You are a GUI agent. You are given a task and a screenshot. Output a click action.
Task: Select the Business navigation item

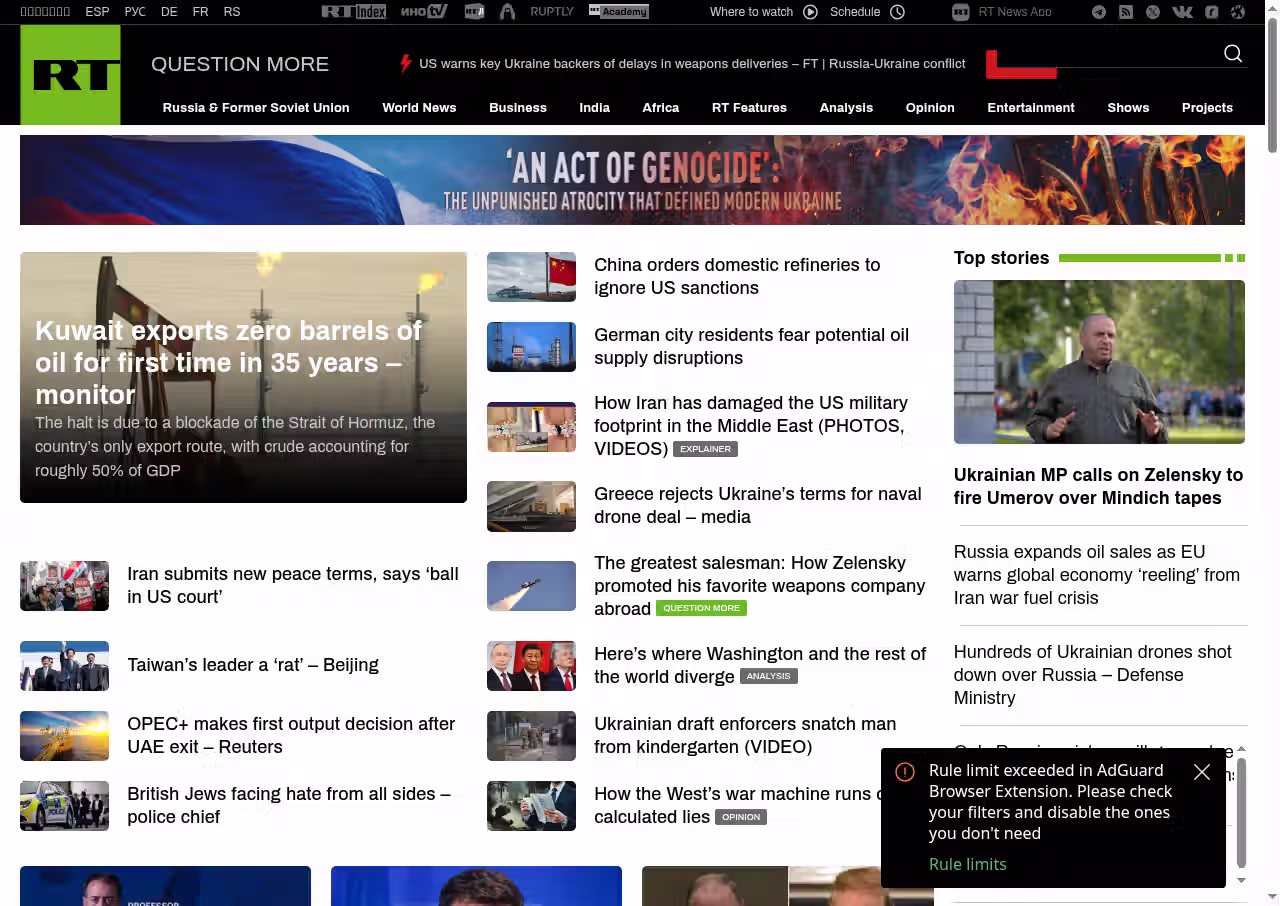coord(518,108)
